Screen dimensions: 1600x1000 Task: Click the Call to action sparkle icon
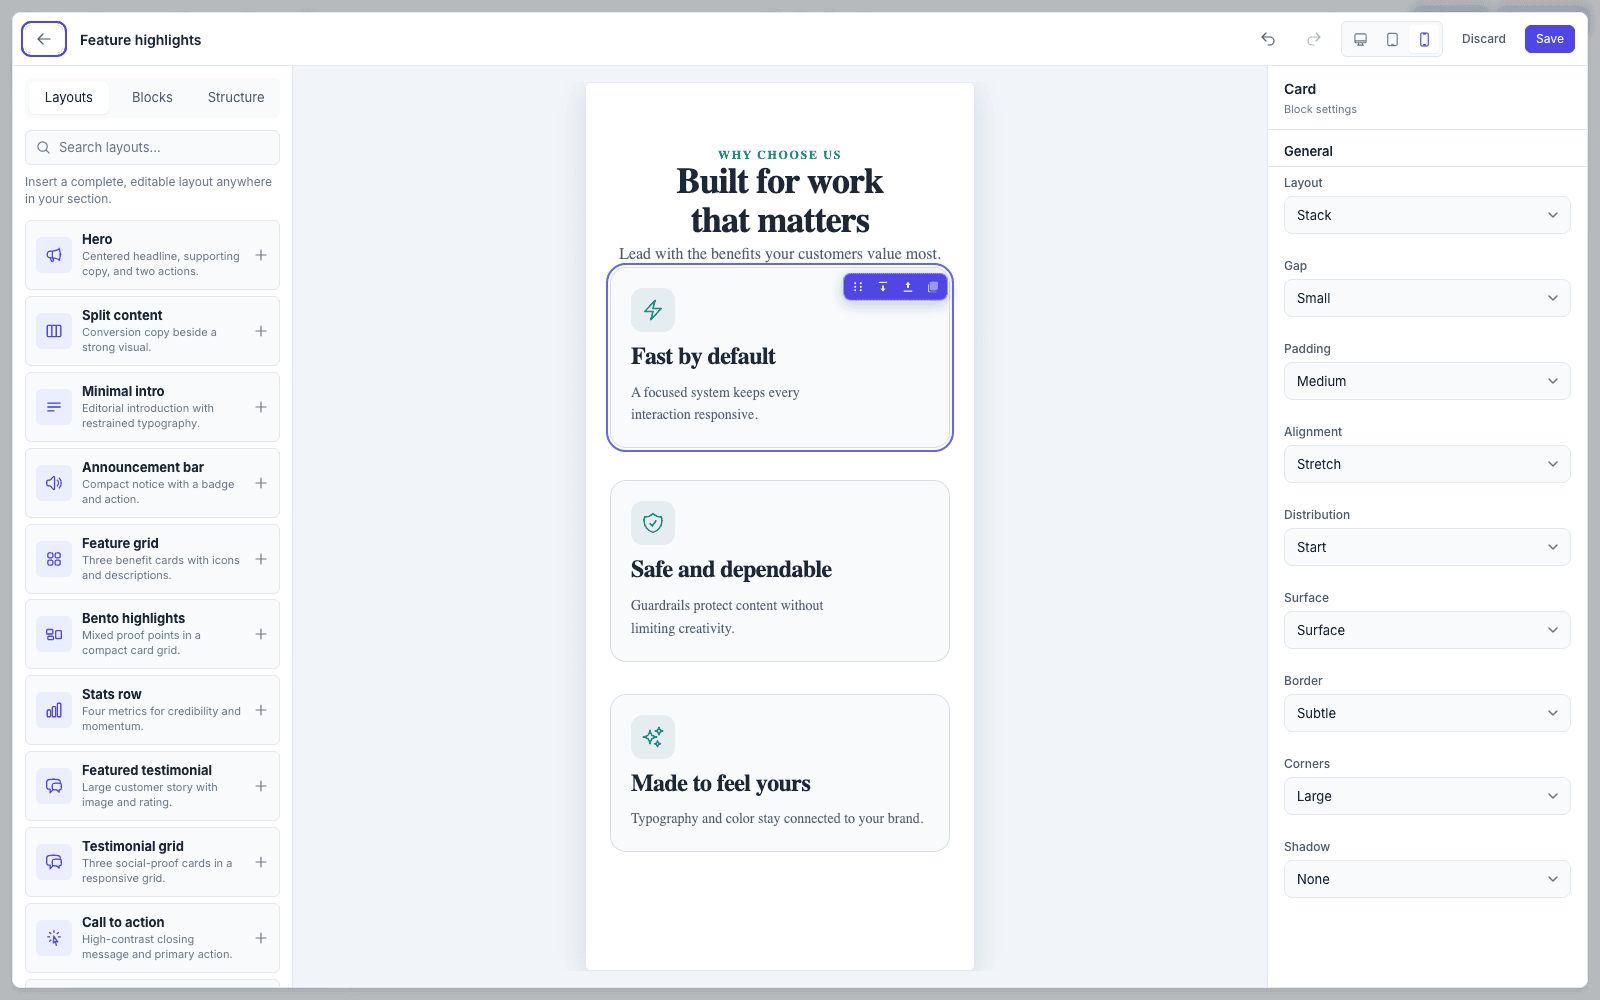coord(54,938)
